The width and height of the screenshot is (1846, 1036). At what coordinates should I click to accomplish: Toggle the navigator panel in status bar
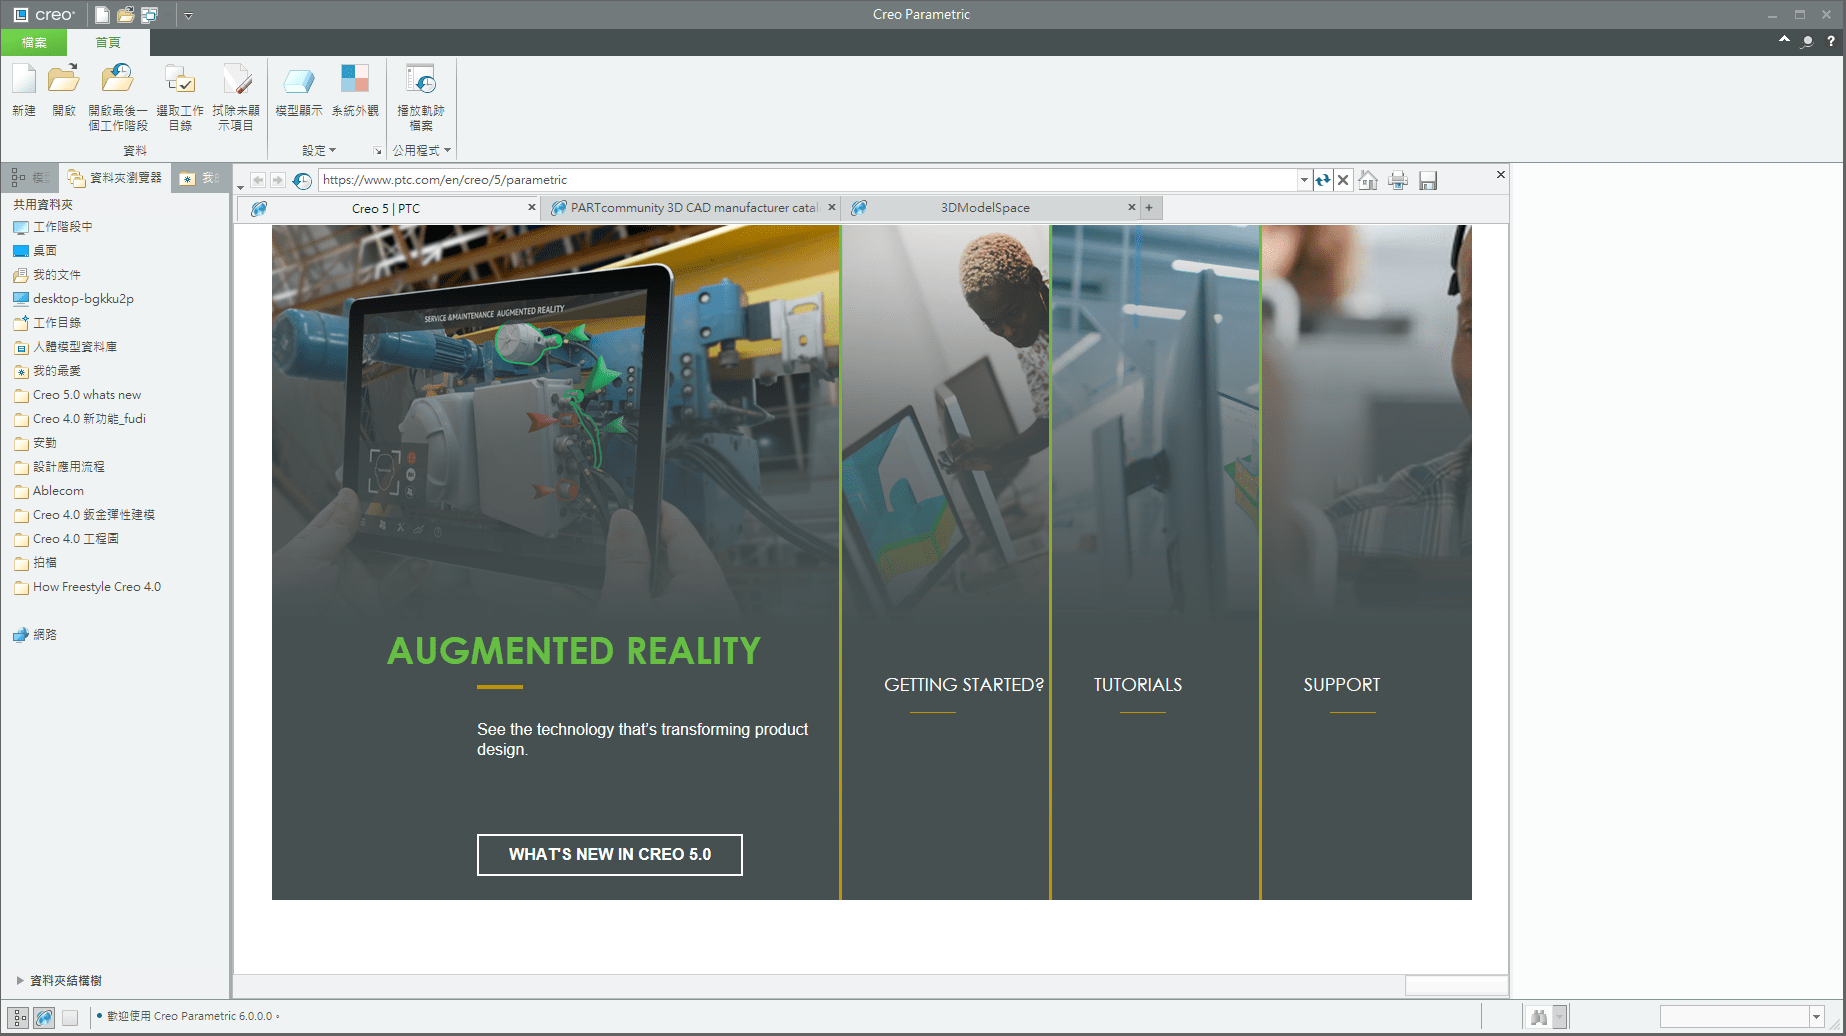pos(19,1017)
